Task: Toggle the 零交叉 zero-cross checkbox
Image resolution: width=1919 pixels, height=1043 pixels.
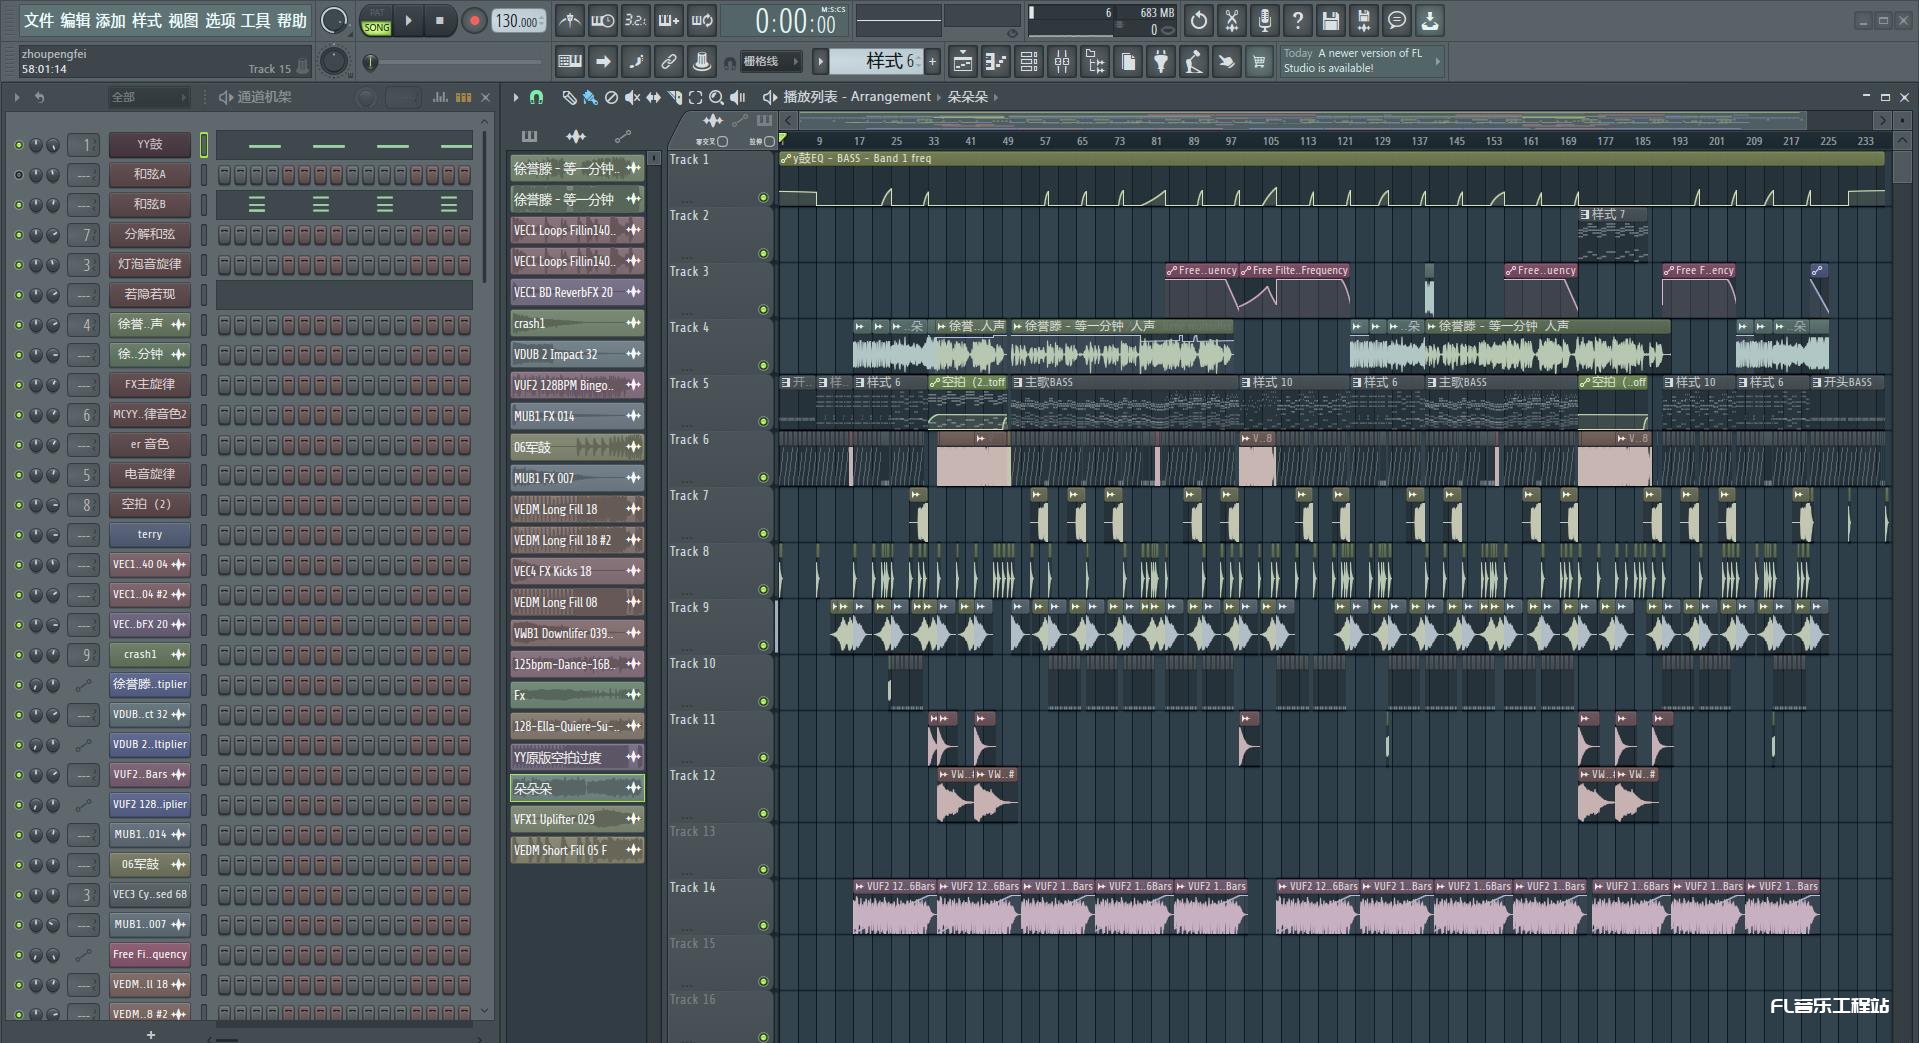Action: click(722, 142)
